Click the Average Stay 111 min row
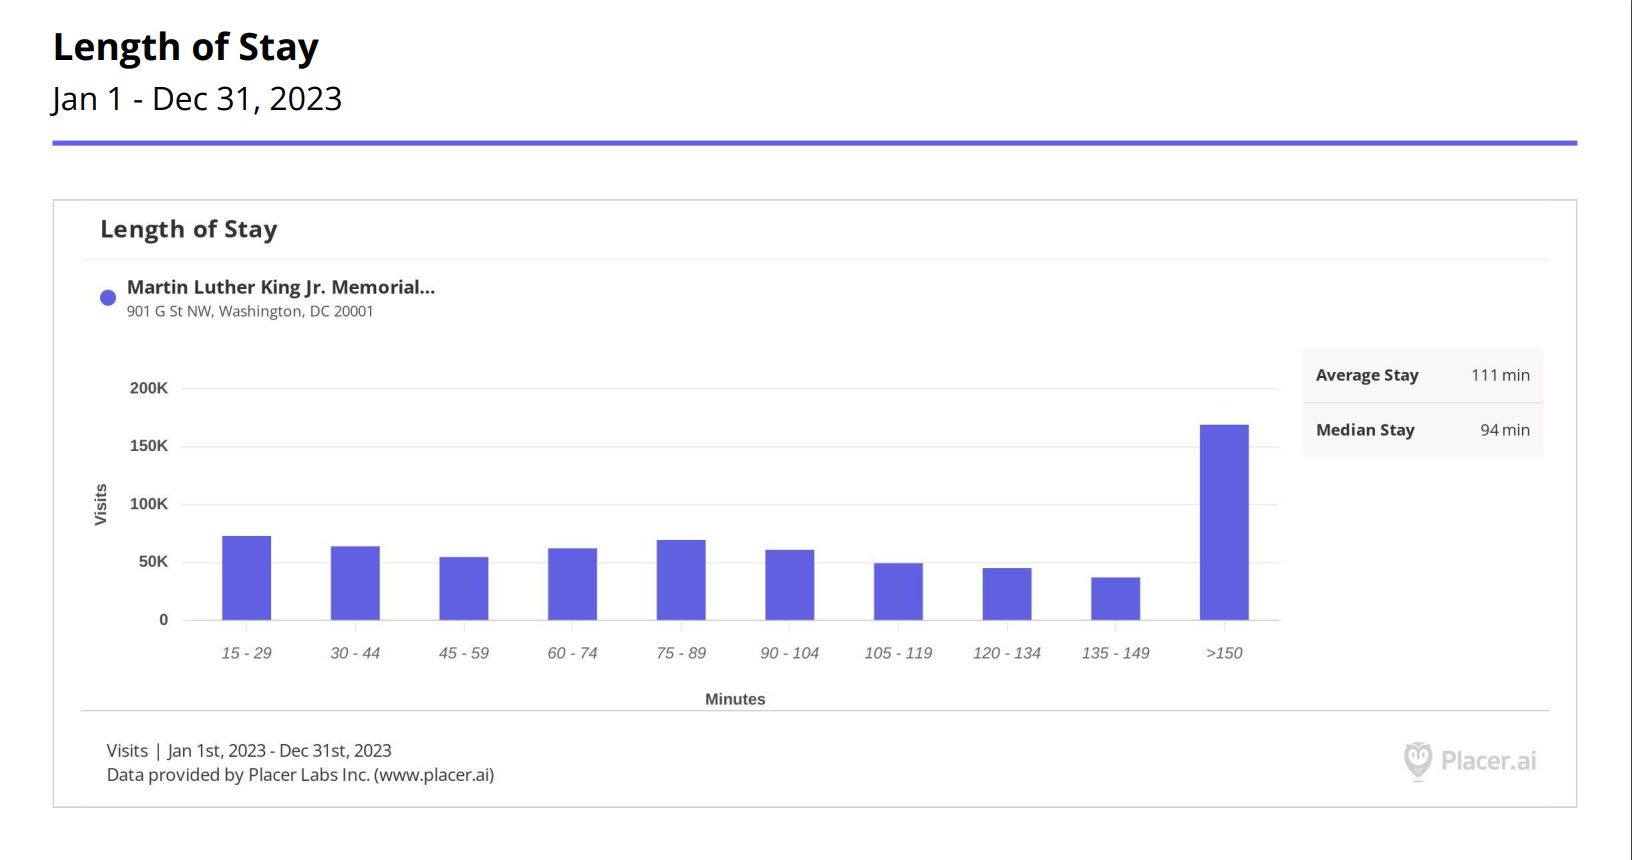The image size is (1632, 860). tap(1422, 376)
